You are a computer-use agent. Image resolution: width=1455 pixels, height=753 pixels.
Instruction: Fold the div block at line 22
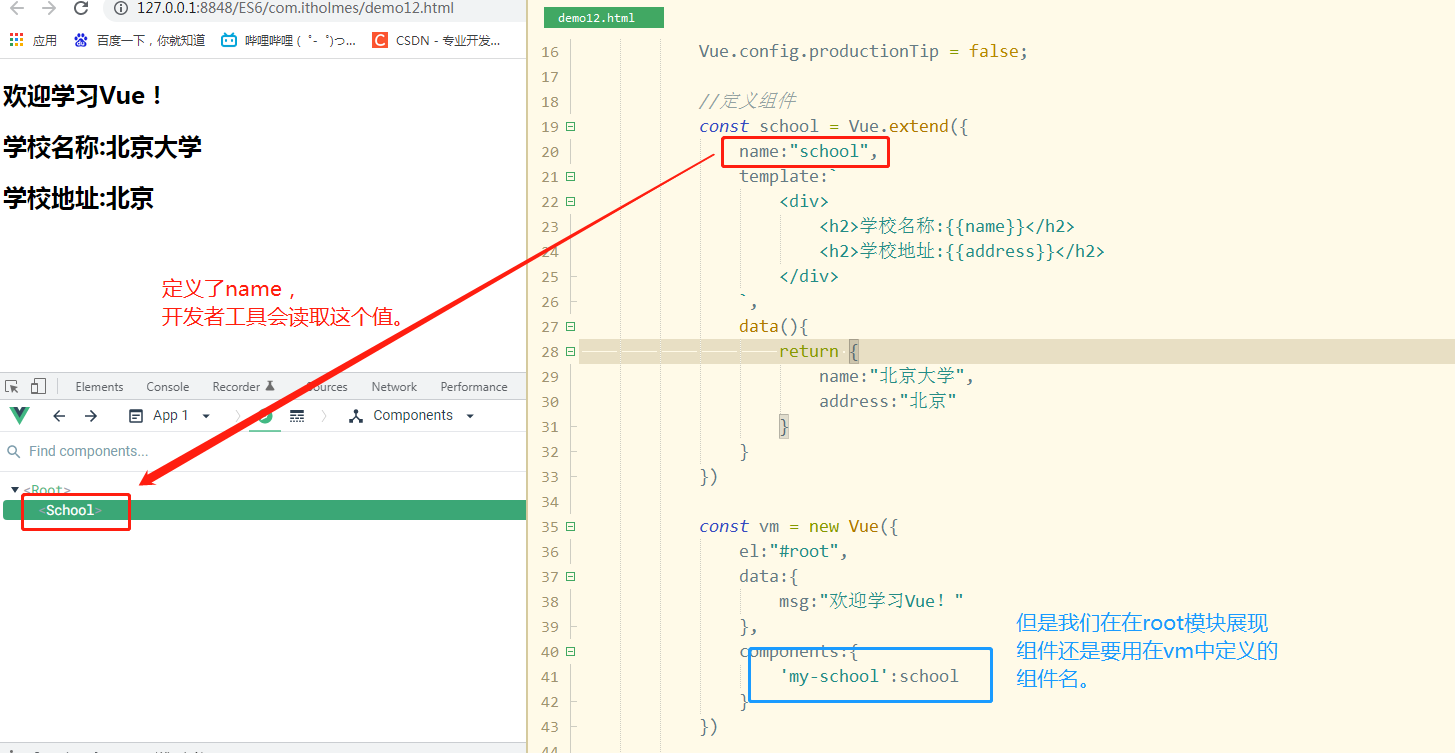pyautogui.click(x=570, y=201)
